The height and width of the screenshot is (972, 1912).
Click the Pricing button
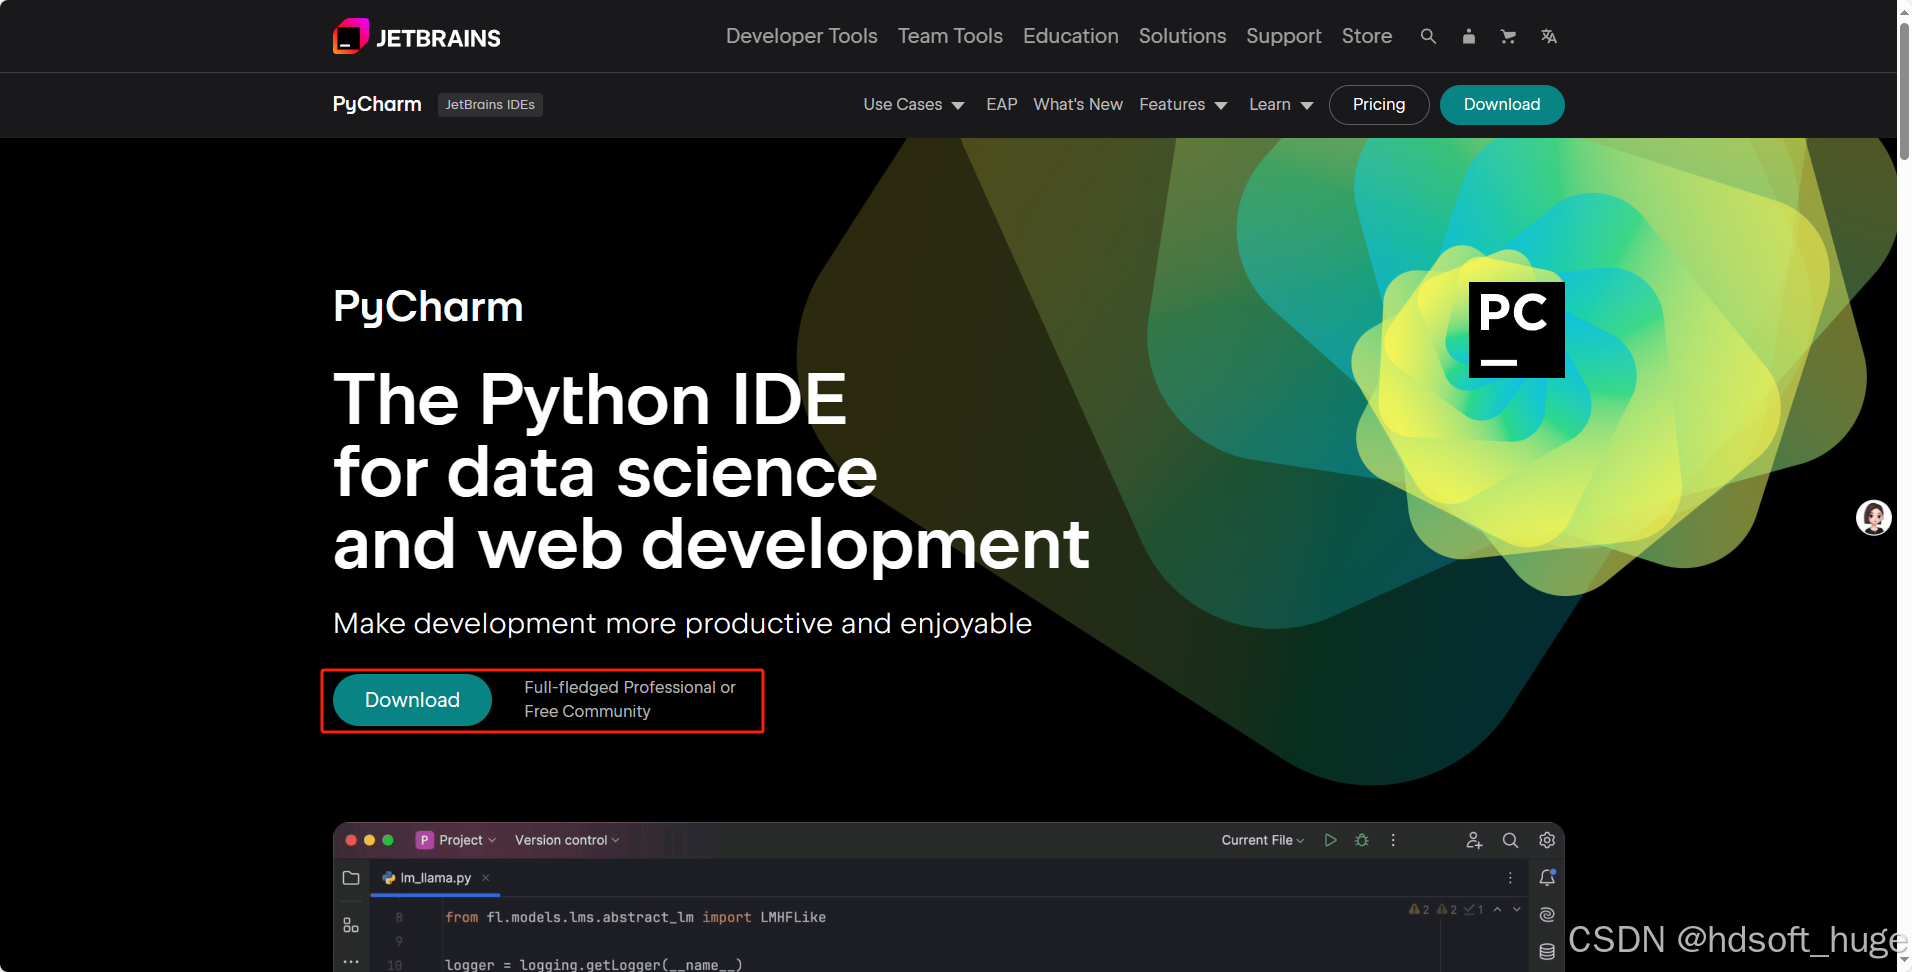pos(1378,104)
